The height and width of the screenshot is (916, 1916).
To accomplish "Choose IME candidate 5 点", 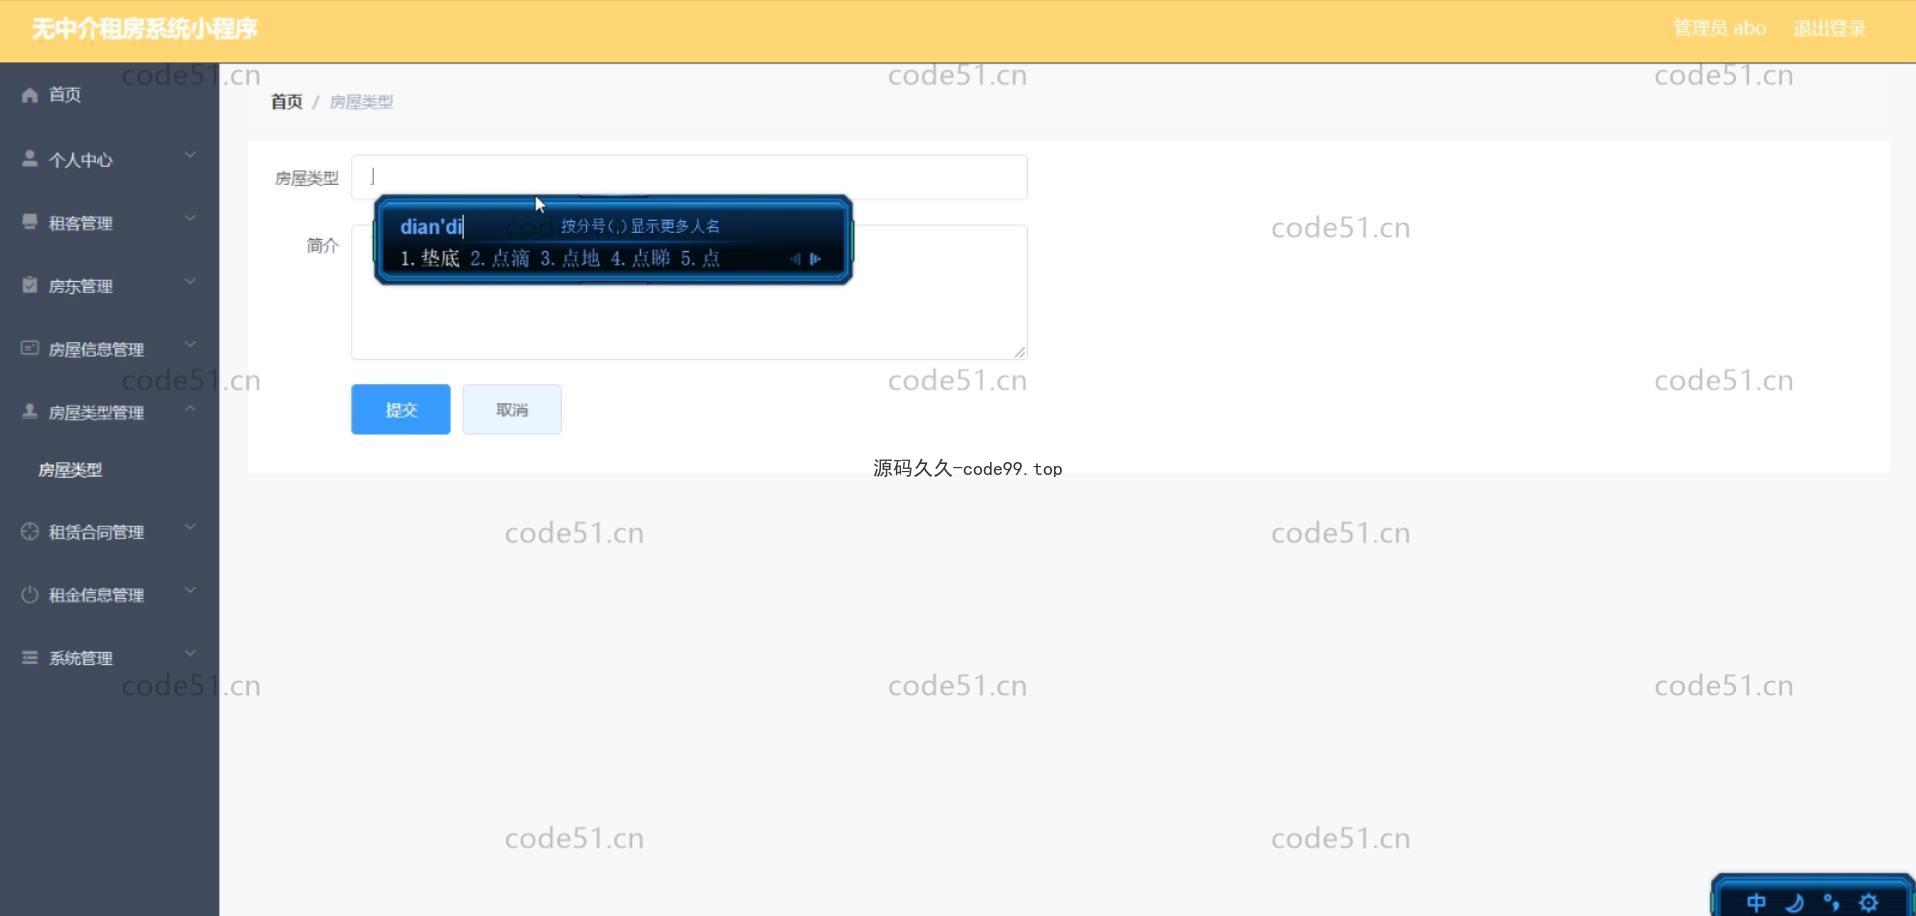I will point(700,259).
